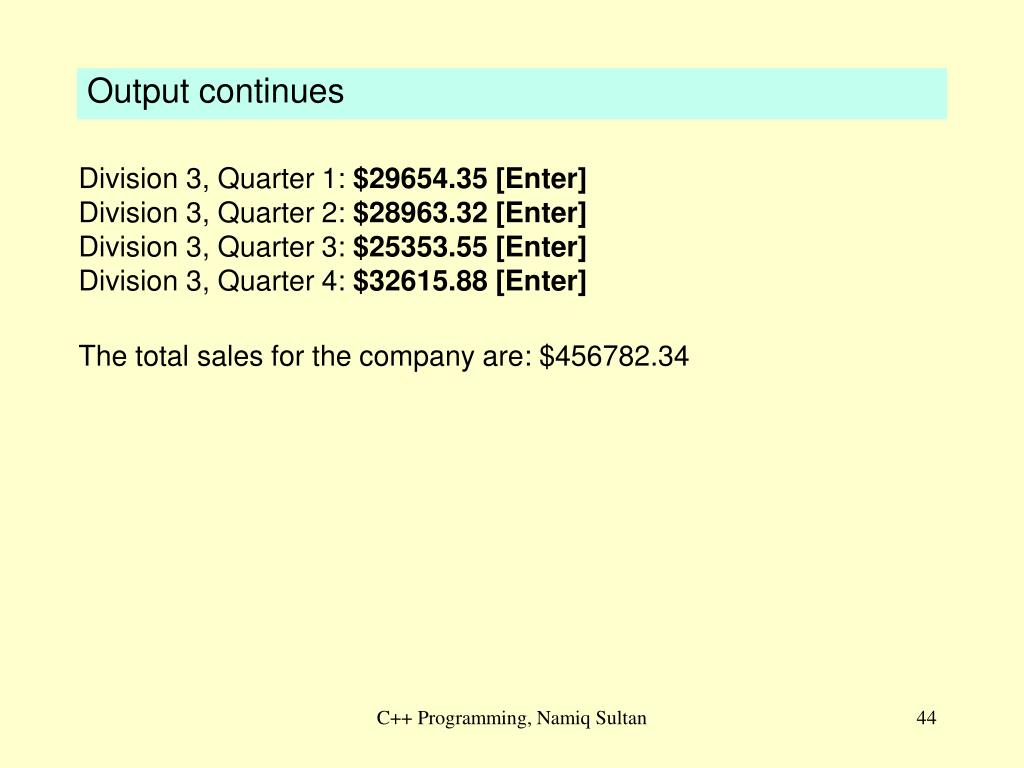Select the $25353.55 sales value
Screen dimensions: 1024x768
click(x=420, y=248)
